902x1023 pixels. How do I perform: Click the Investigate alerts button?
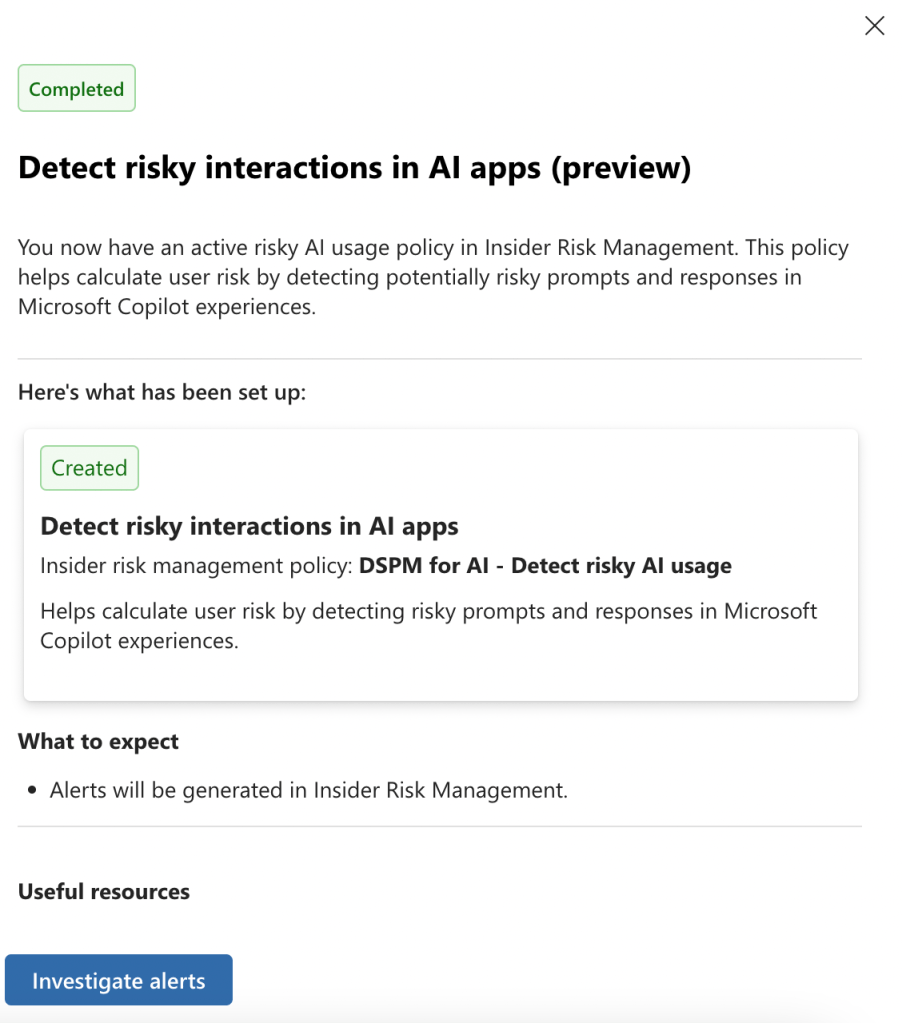118,980
